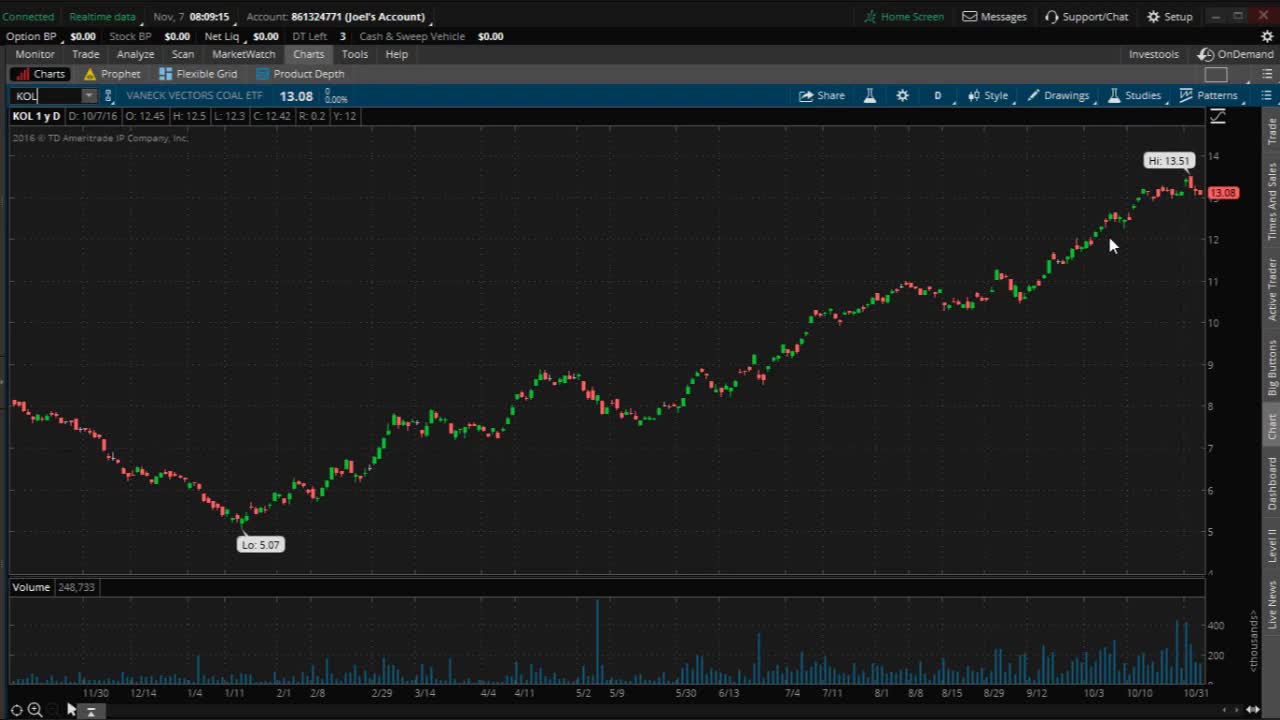Viewport: 1280px width, 720px height.
Task: Open the chart grid layout selector
Action: tap(1216, 74)
